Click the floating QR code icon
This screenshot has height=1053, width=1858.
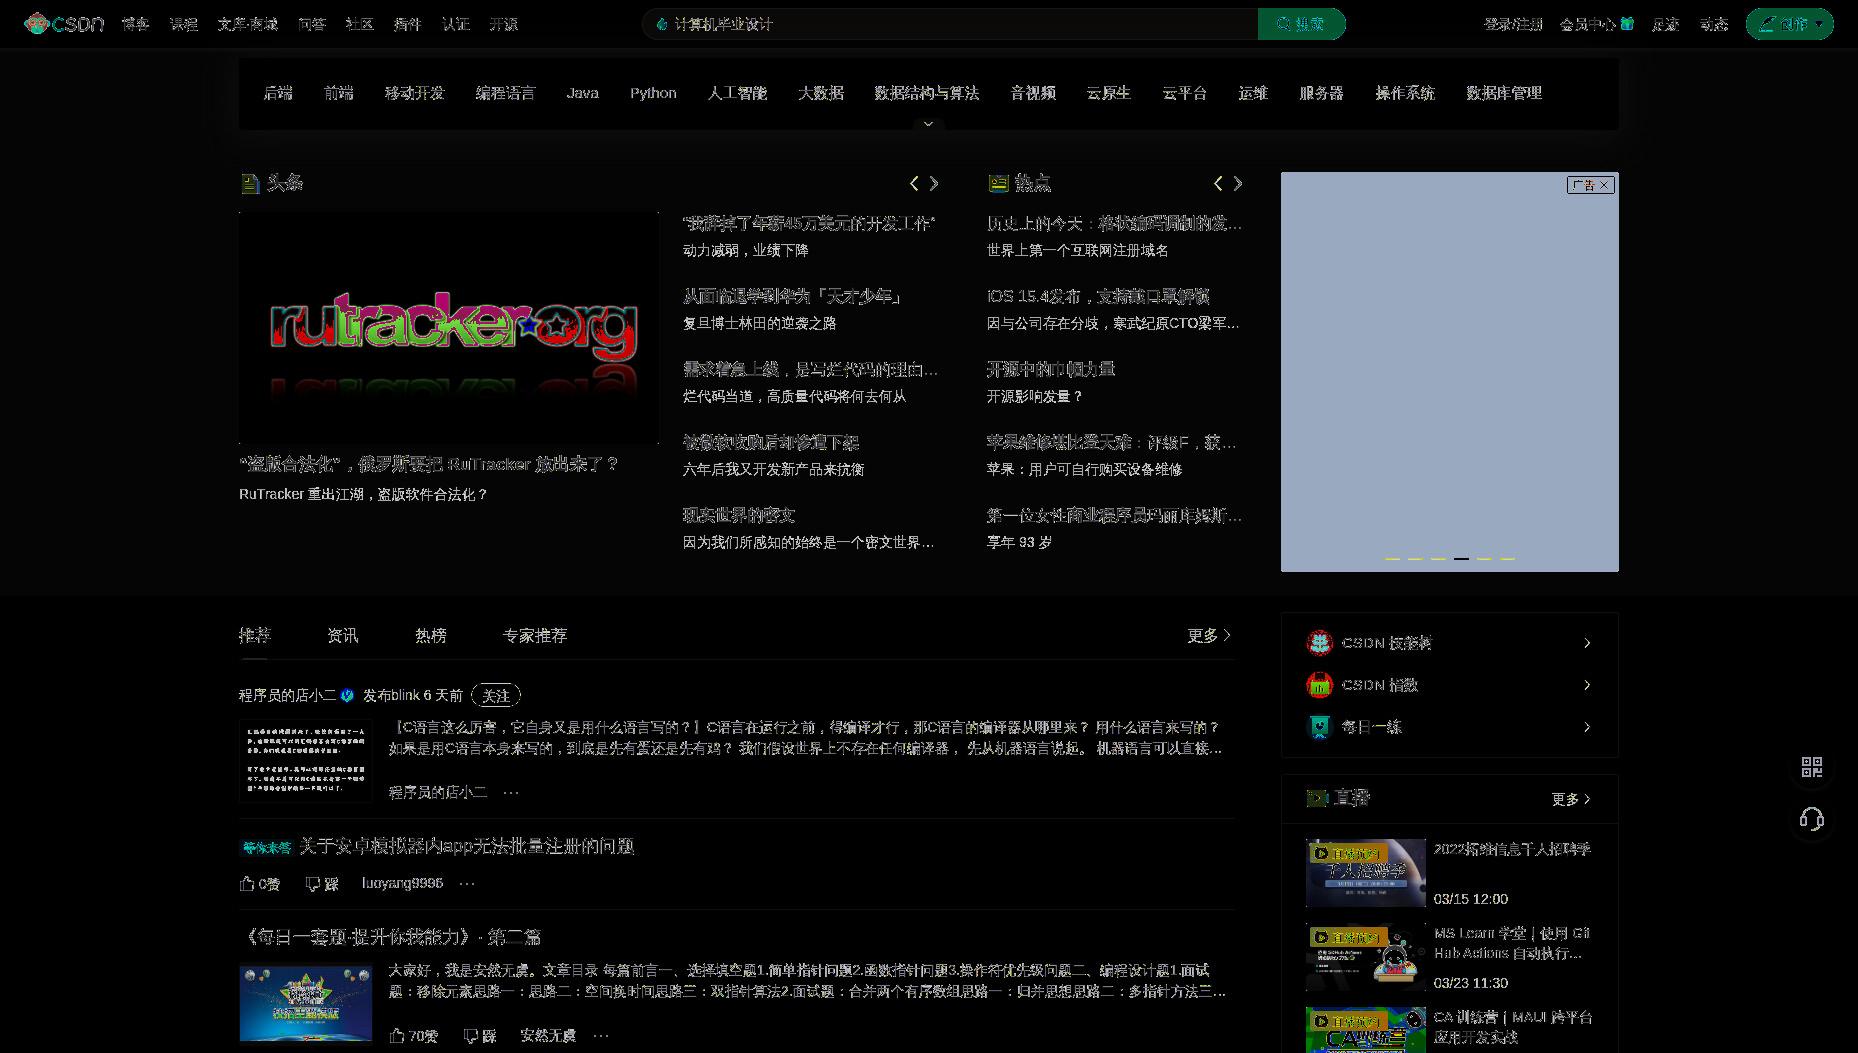click(x=1812, y=767)
